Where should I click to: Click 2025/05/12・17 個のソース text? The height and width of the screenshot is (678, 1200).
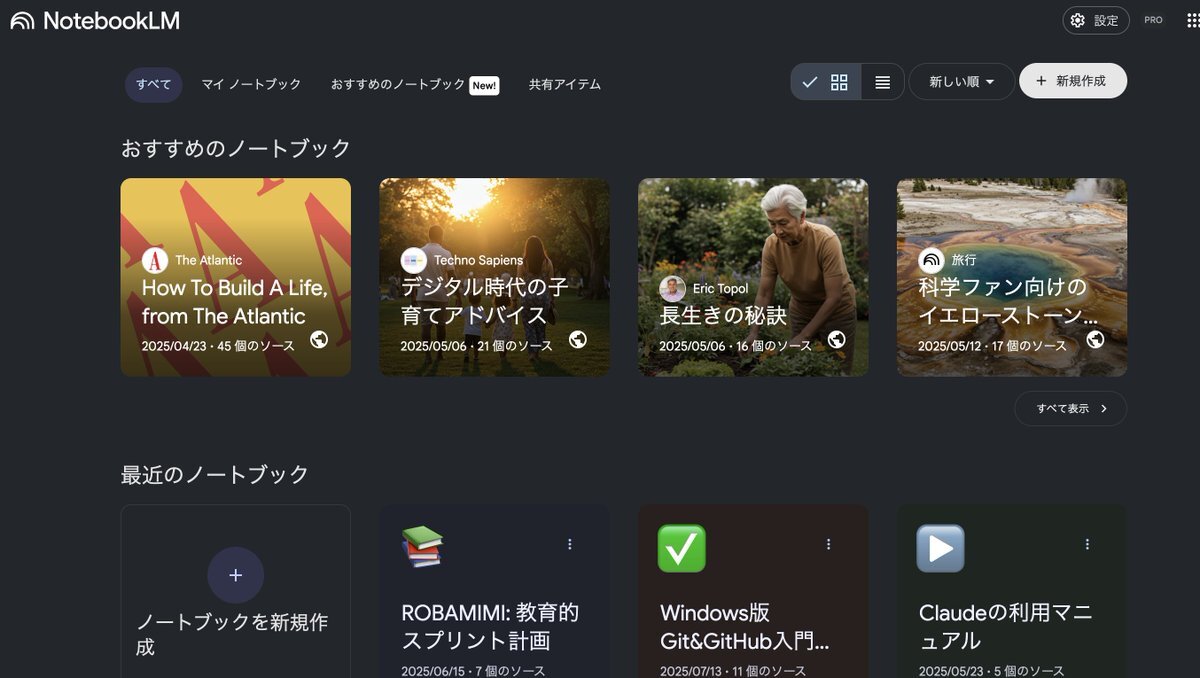click(993, 346)
